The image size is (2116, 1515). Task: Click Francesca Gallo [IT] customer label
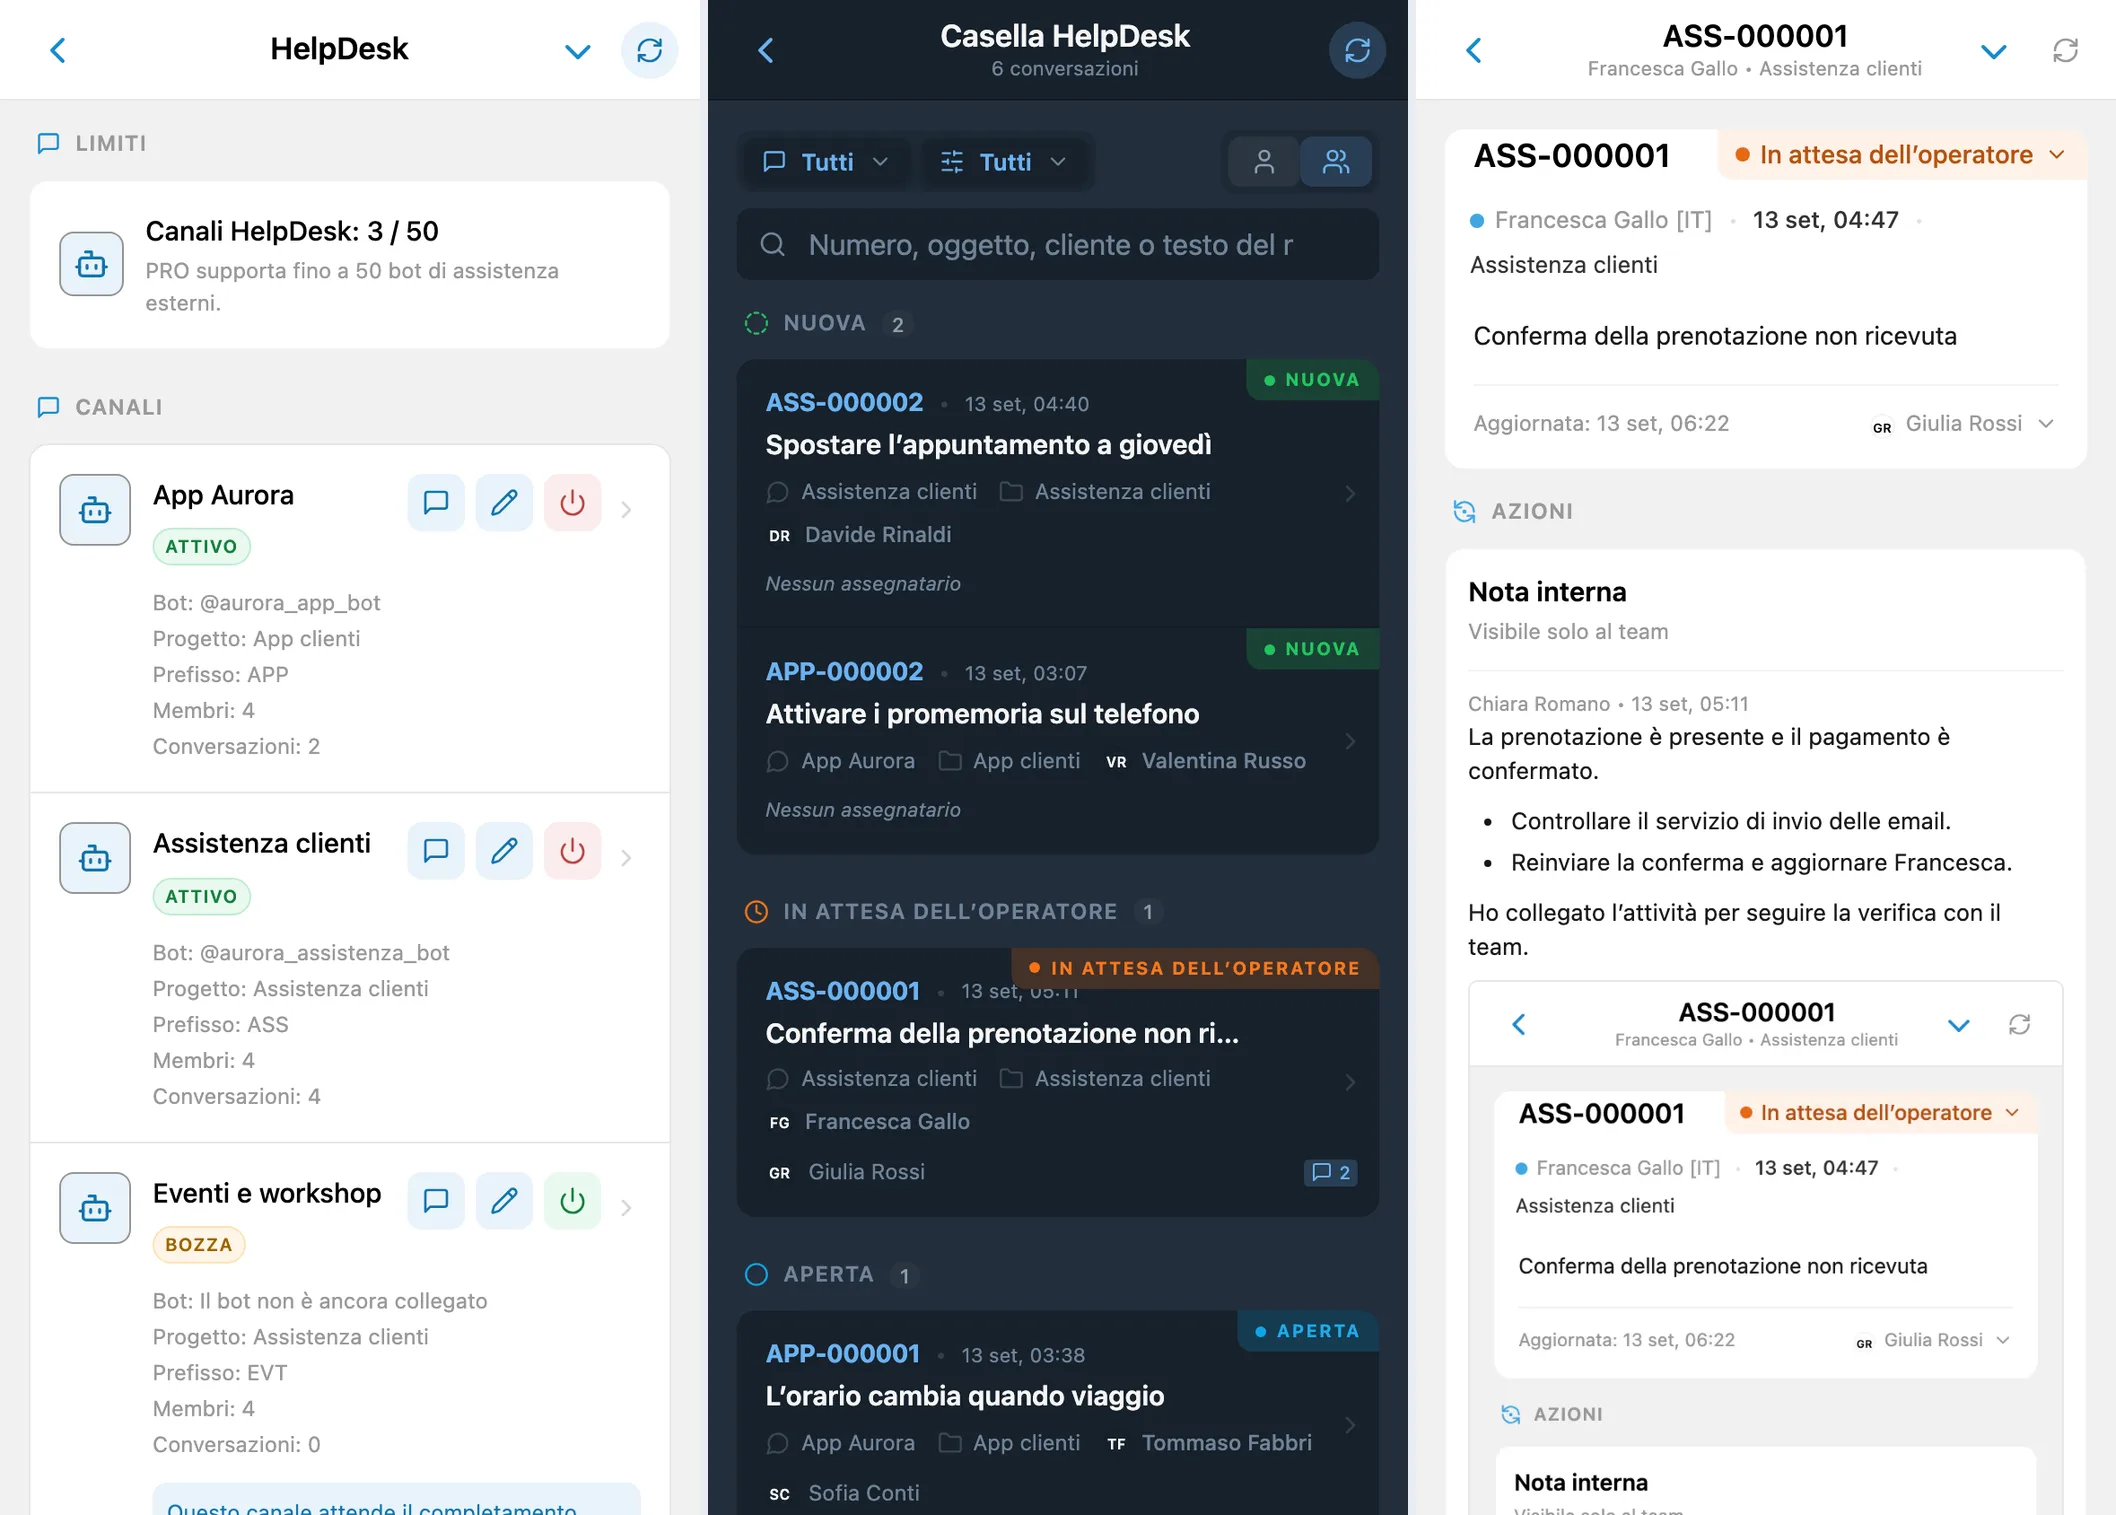1603,220
